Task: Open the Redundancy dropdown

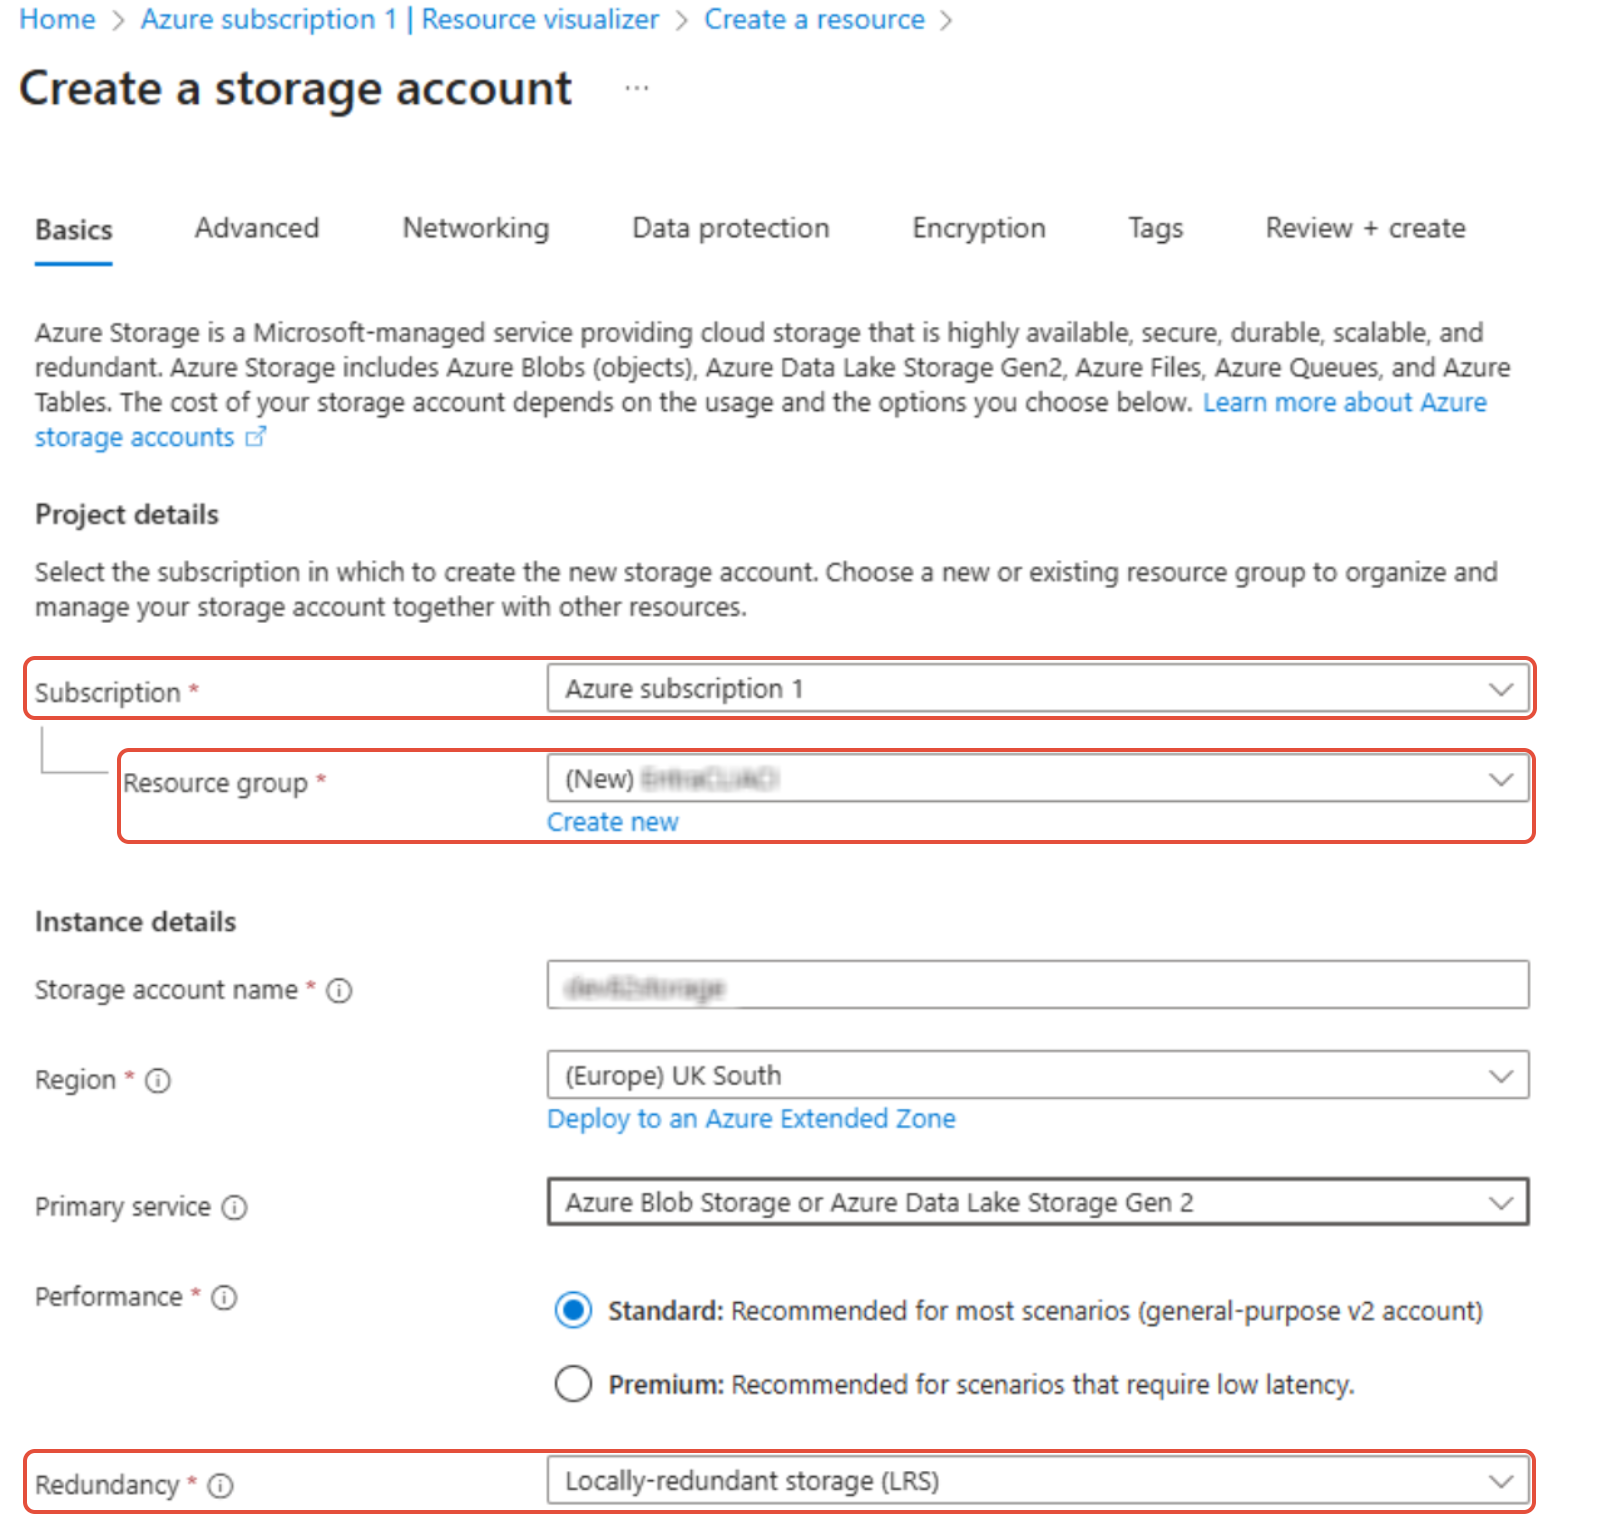Action: (x=1037, y=1481)
